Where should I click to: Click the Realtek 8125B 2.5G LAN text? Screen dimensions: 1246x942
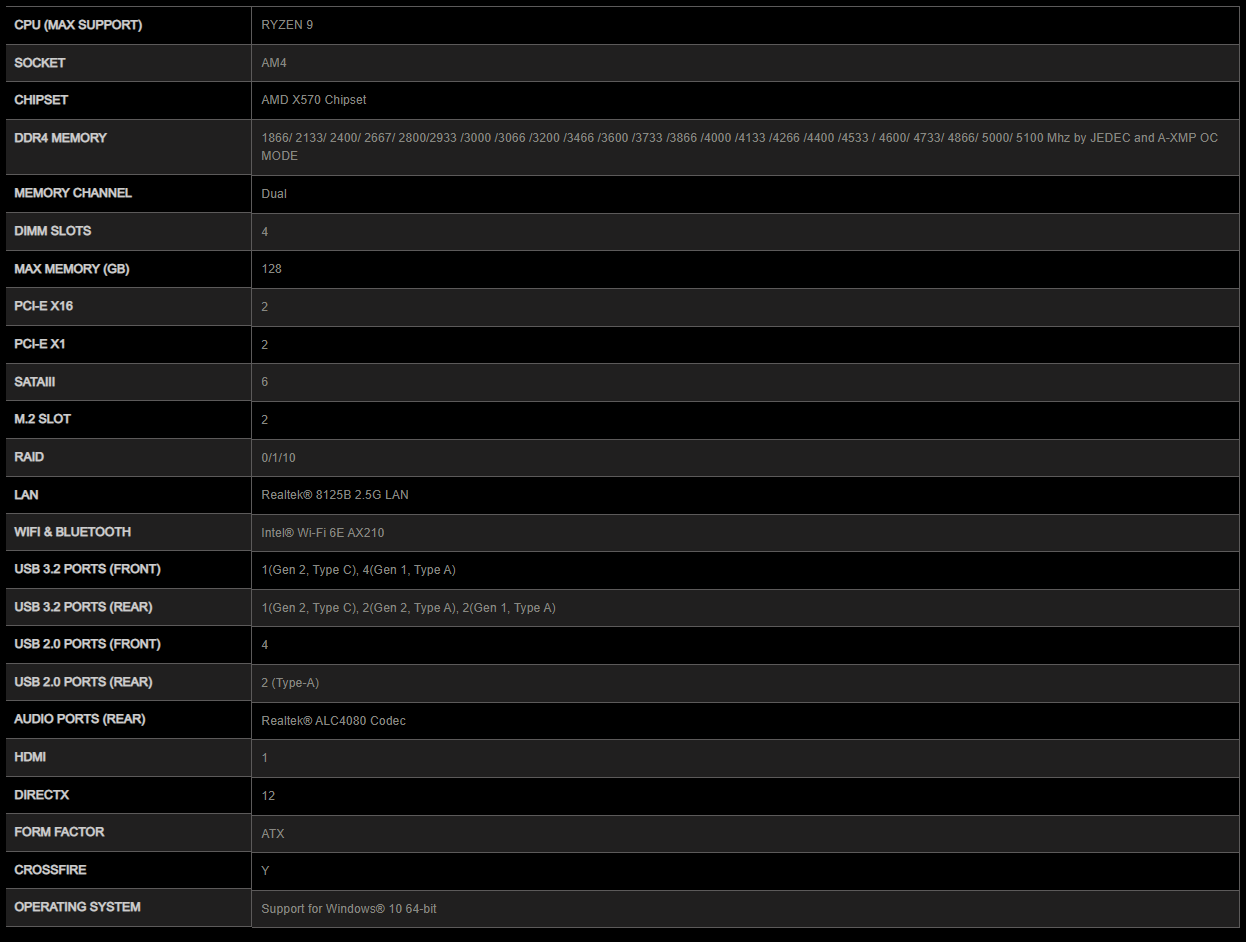tap(335, 495)
